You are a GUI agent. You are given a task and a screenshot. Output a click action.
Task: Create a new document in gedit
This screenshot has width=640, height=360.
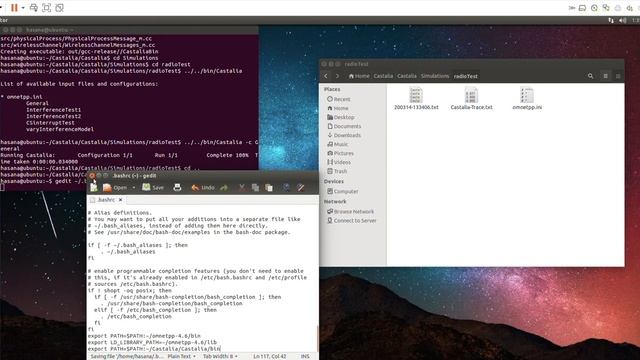pyautogui.click(x=94, y=187)
